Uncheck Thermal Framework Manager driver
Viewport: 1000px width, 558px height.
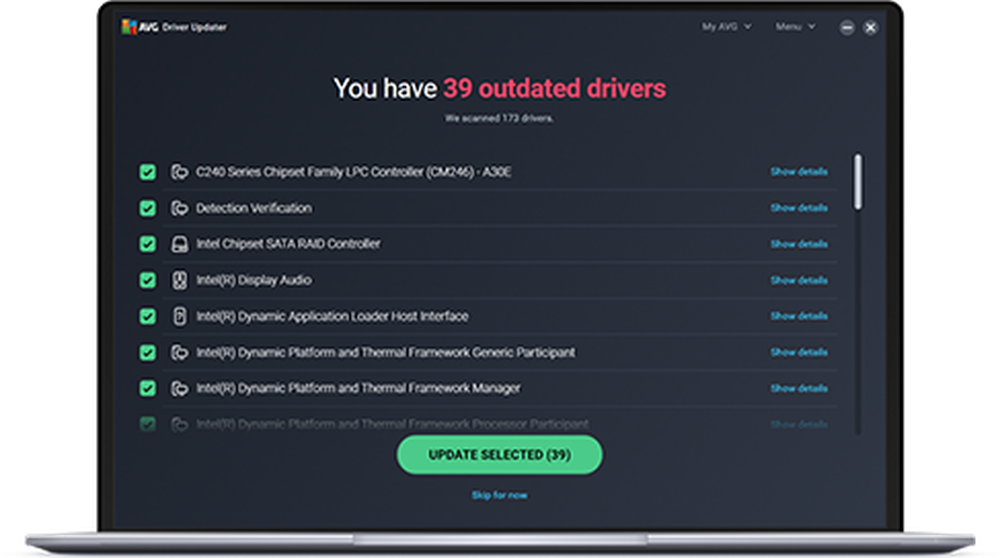click(147, 388)
